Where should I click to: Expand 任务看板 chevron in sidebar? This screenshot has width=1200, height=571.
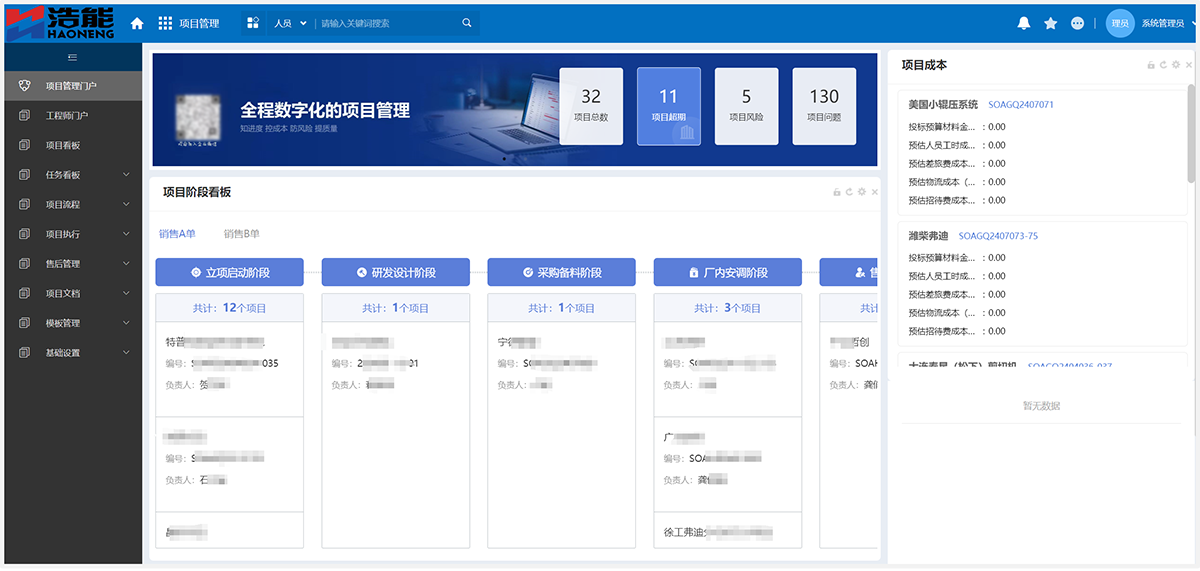(126, 175)
